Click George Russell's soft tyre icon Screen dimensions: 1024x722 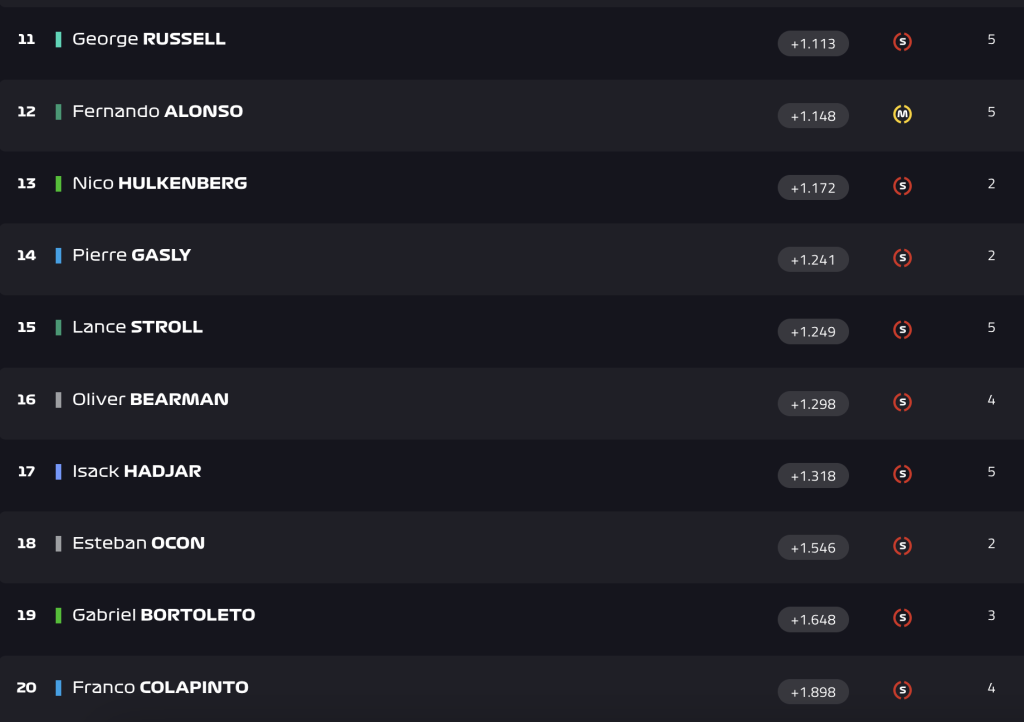pyautogui.click(x=902, y=42)
